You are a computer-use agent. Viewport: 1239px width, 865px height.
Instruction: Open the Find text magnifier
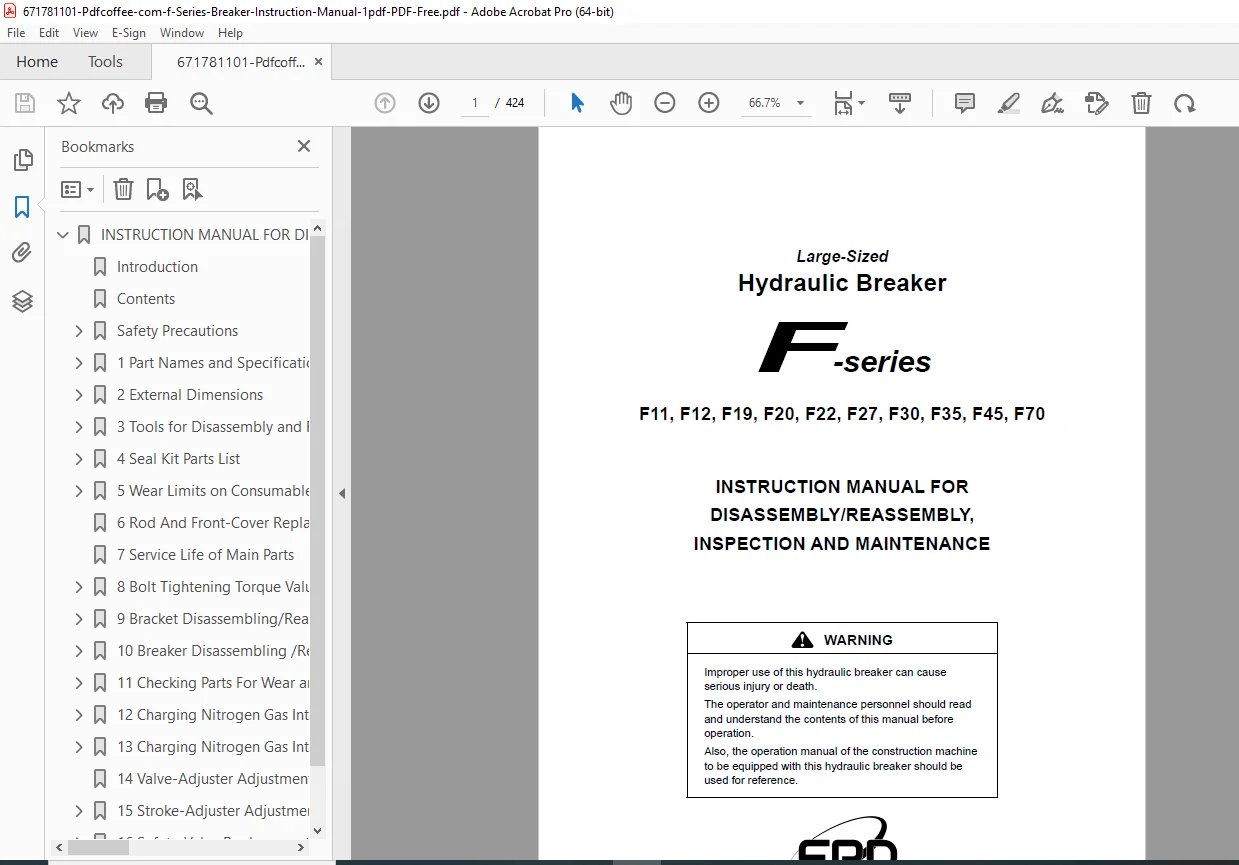point(201,103)
